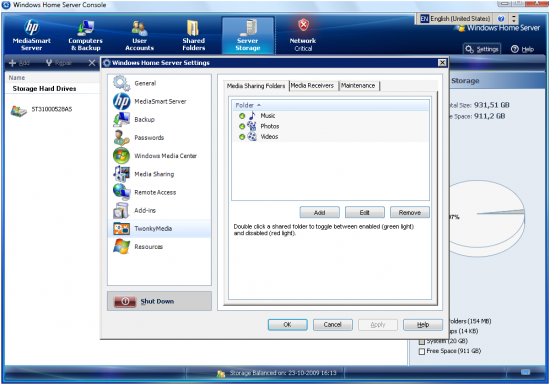Click Storage Hard Drives group heading

coord(44,89)
